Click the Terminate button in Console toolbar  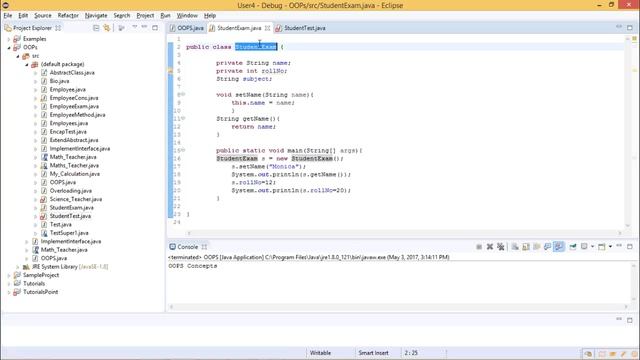[479, 247]
